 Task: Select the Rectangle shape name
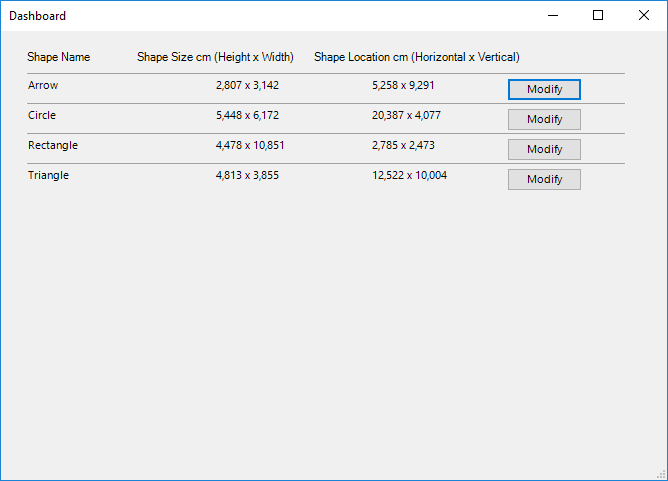pyautogui.click(x=53, y=145)
